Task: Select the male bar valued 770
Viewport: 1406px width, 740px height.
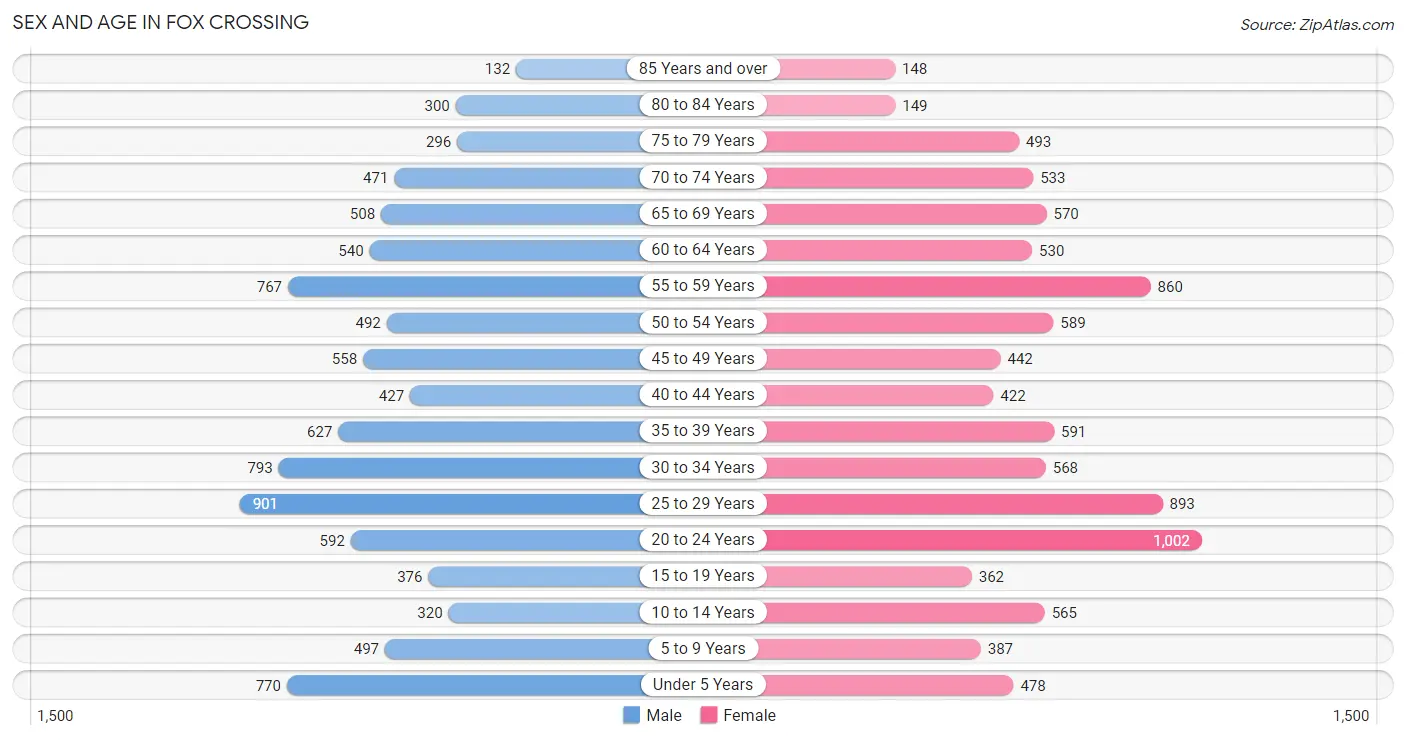Action: [x=464, y=685]
